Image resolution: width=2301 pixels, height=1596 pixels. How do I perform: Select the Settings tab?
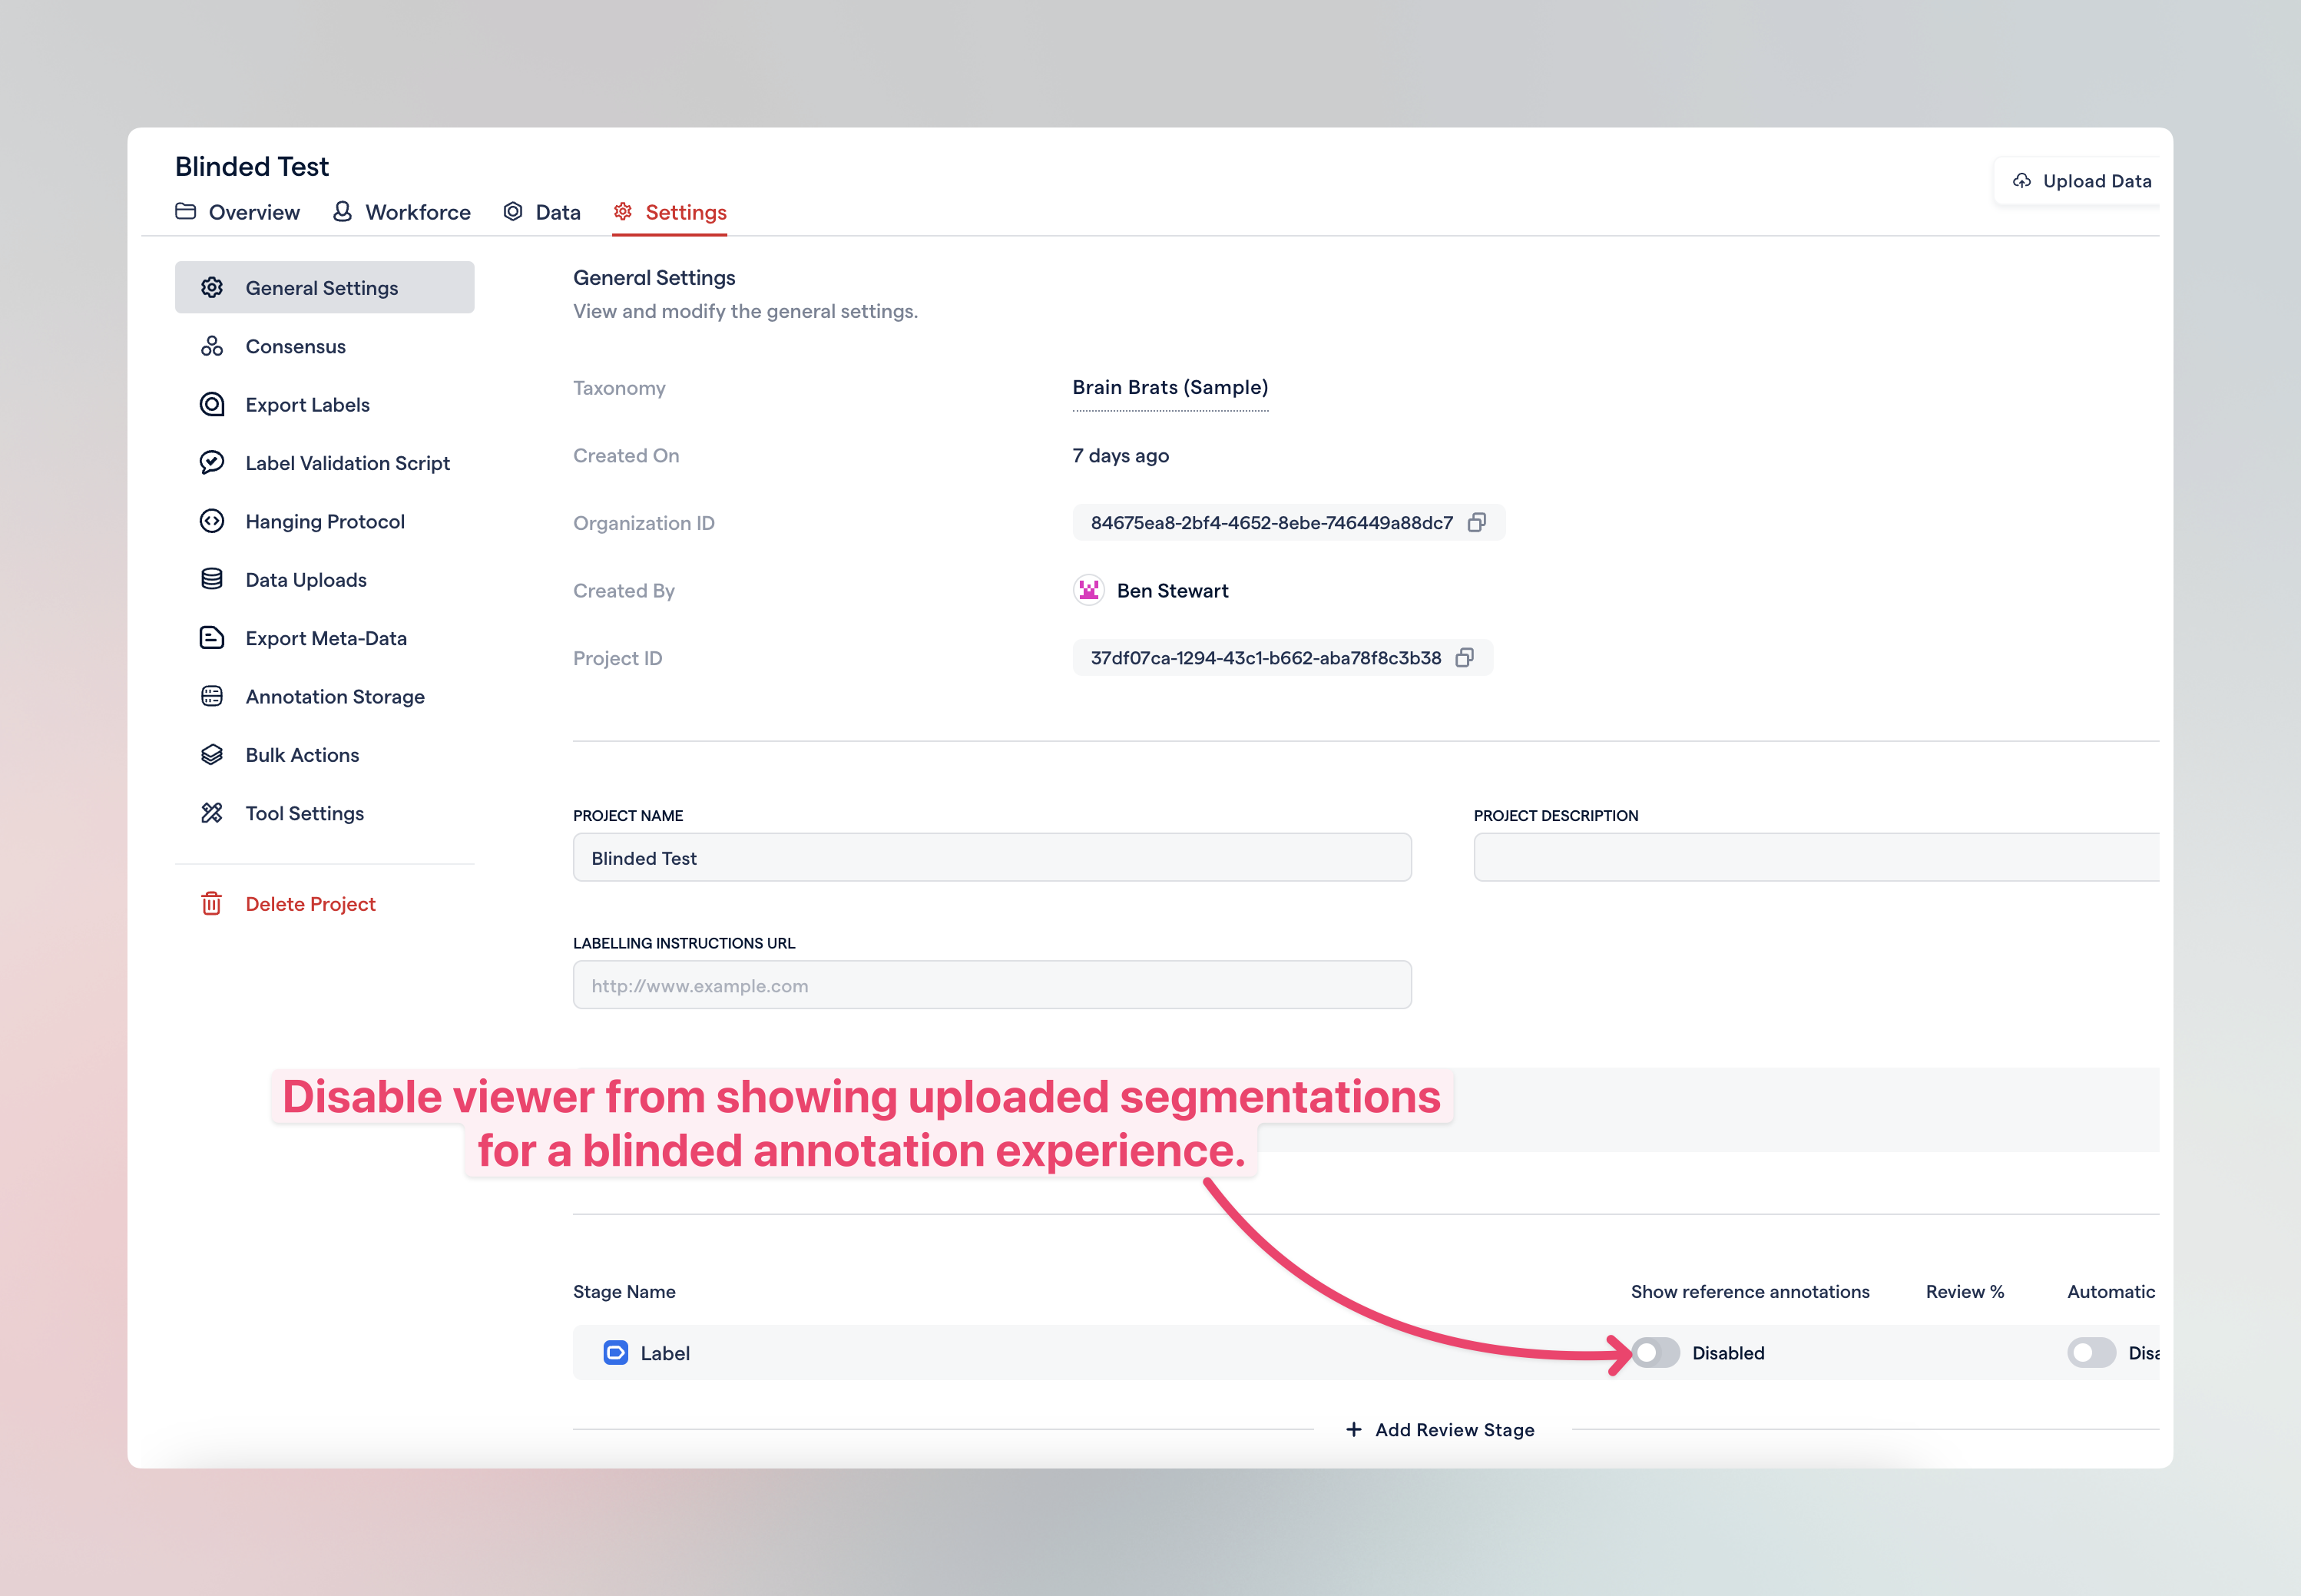coord(670,212)
